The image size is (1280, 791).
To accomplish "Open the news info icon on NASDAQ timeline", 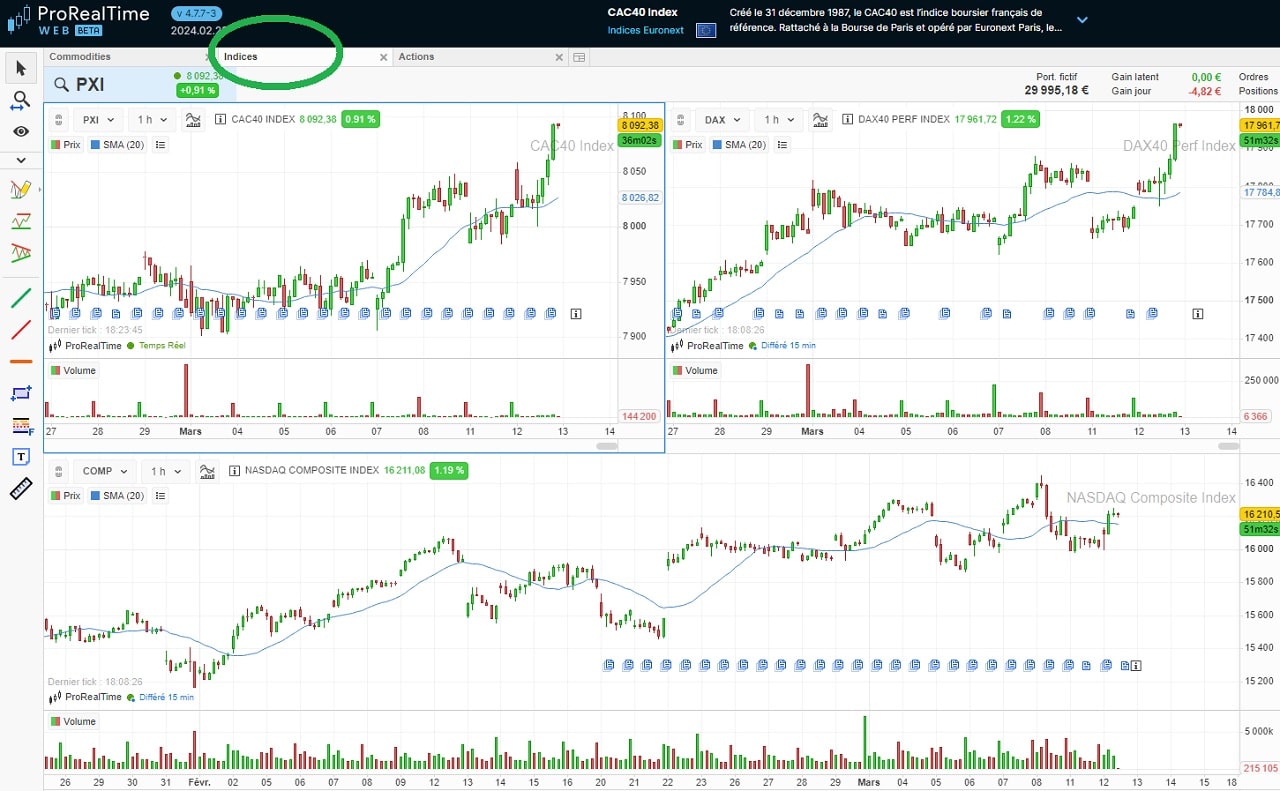I will pyautogui.click(x=1136, y=665).
